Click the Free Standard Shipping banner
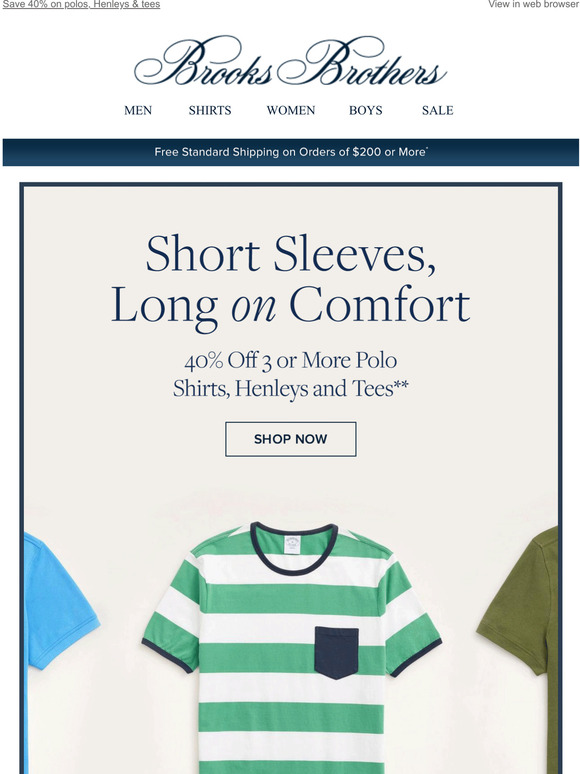The width and height of the screenshot is (580, 774). (x=291, y=152)
